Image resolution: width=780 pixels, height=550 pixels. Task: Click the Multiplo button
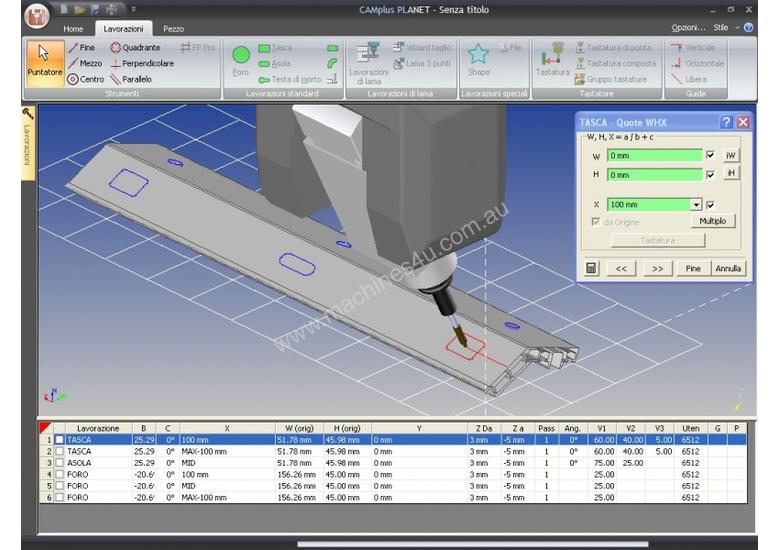coord(713,221)
